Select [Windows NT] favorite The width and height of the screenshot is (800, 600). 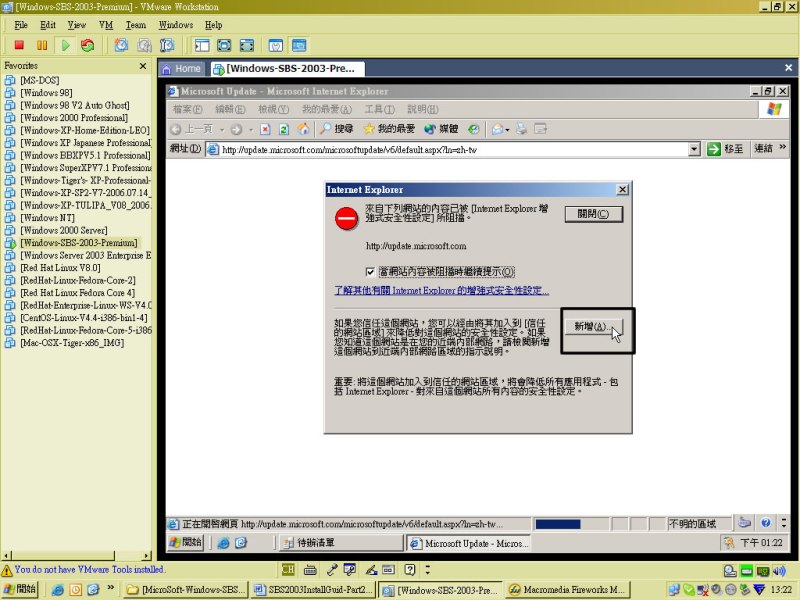47,218
